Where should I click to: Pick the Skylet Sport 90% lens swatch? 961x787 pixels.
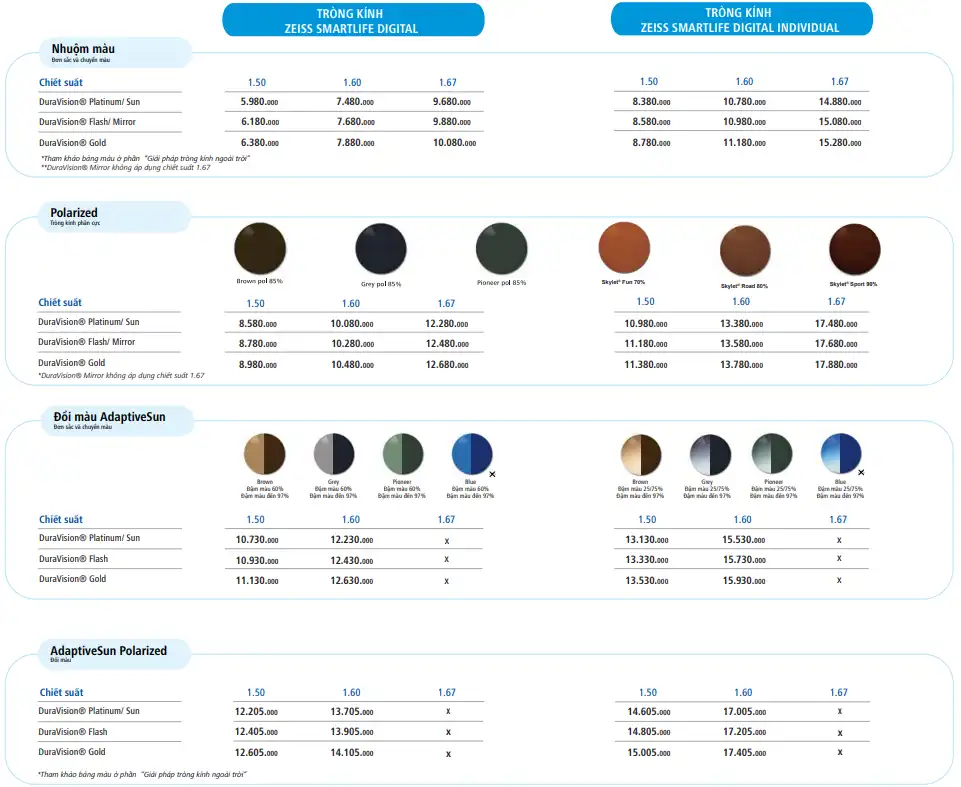[854, 249]
